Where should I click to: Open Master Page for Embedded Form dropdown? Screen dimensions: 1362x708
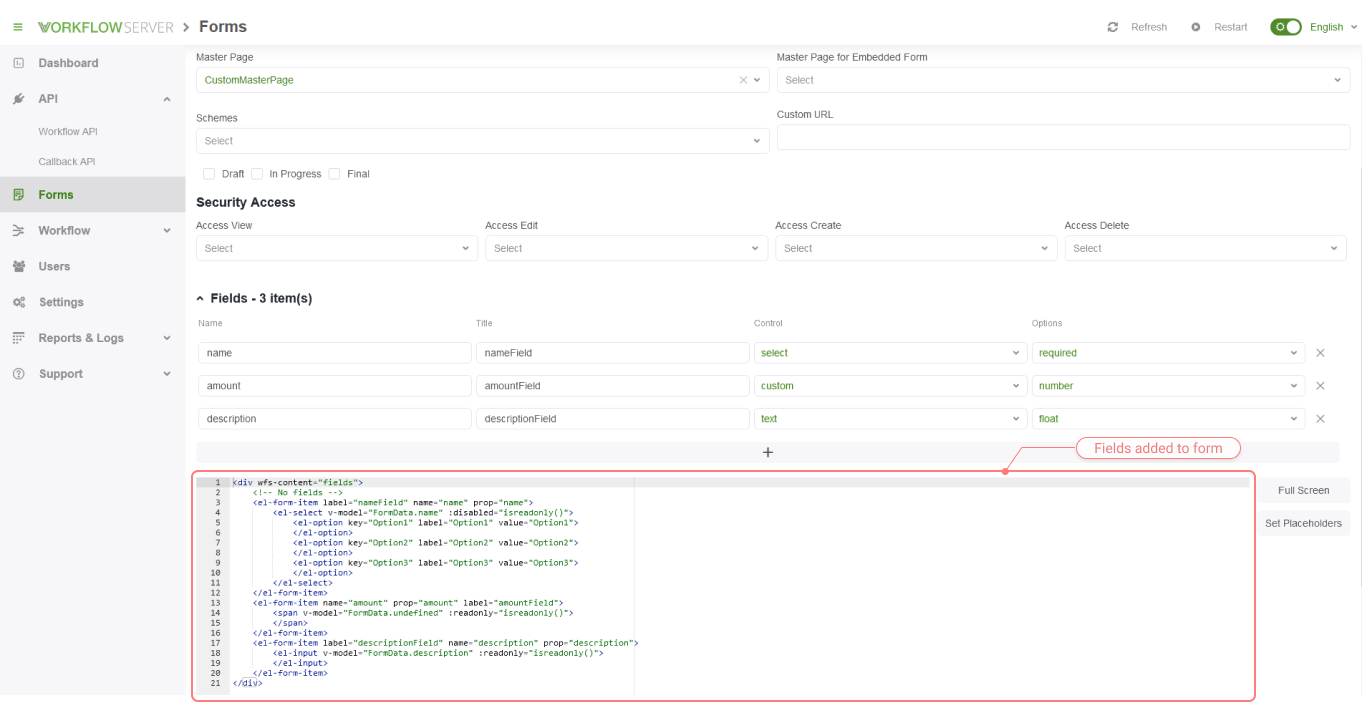tap(1064, 80)
